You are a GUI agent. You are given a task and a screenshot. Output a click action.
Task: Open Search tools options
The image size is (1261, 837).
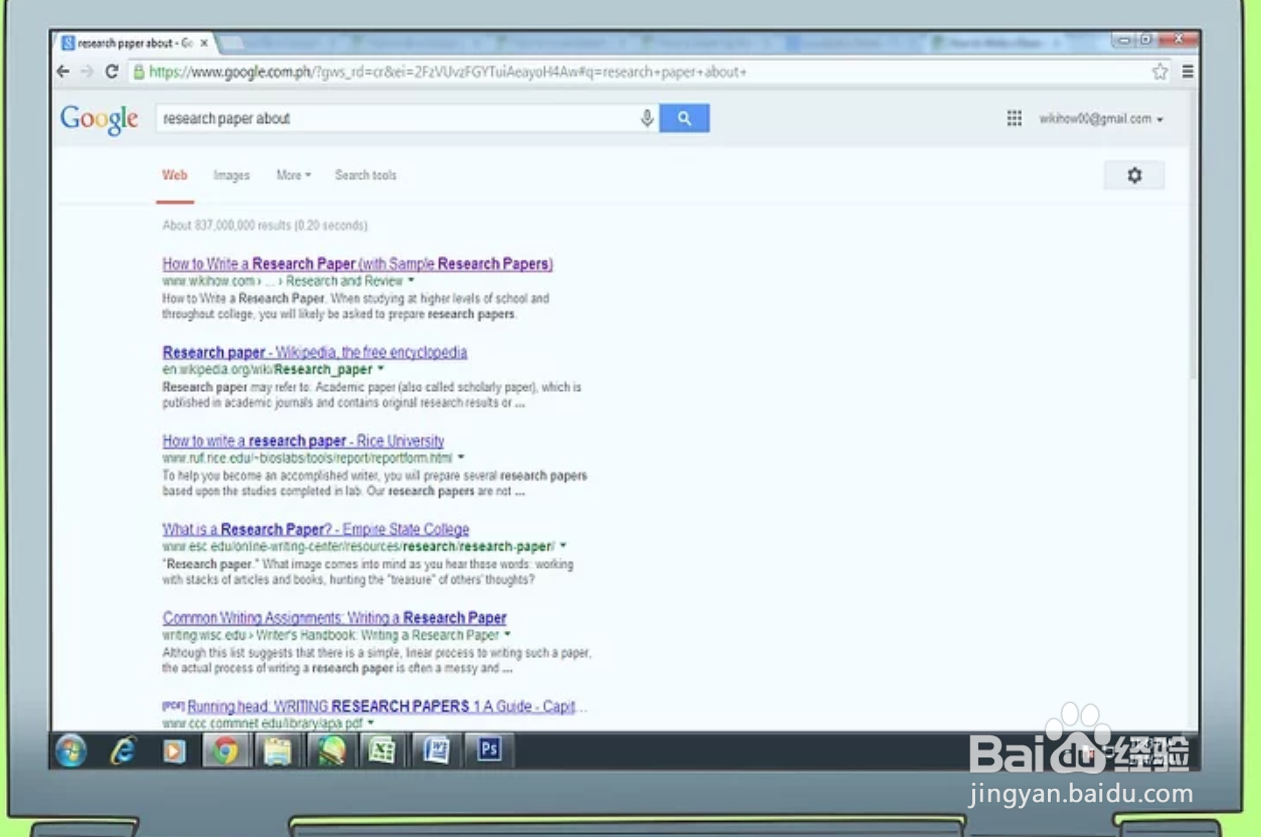click(365, 175)
